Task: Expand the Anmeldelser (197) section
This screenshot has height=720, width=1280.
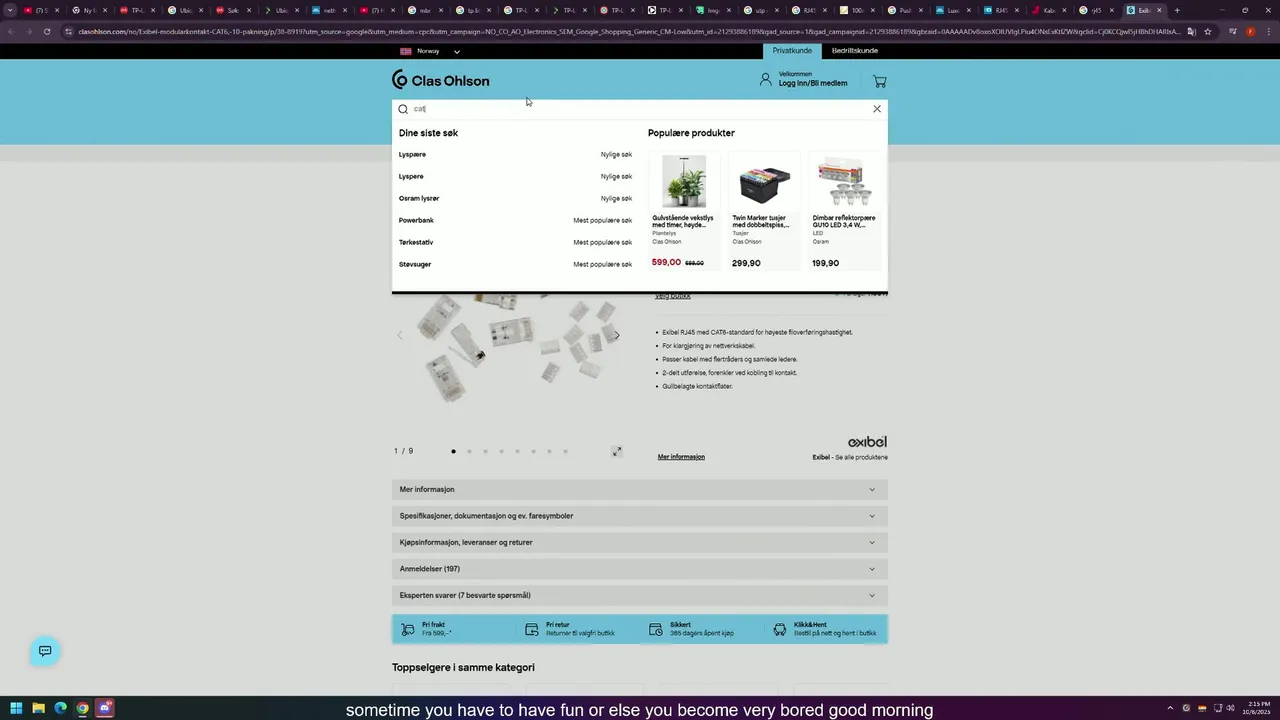Action: pos(640,569)
